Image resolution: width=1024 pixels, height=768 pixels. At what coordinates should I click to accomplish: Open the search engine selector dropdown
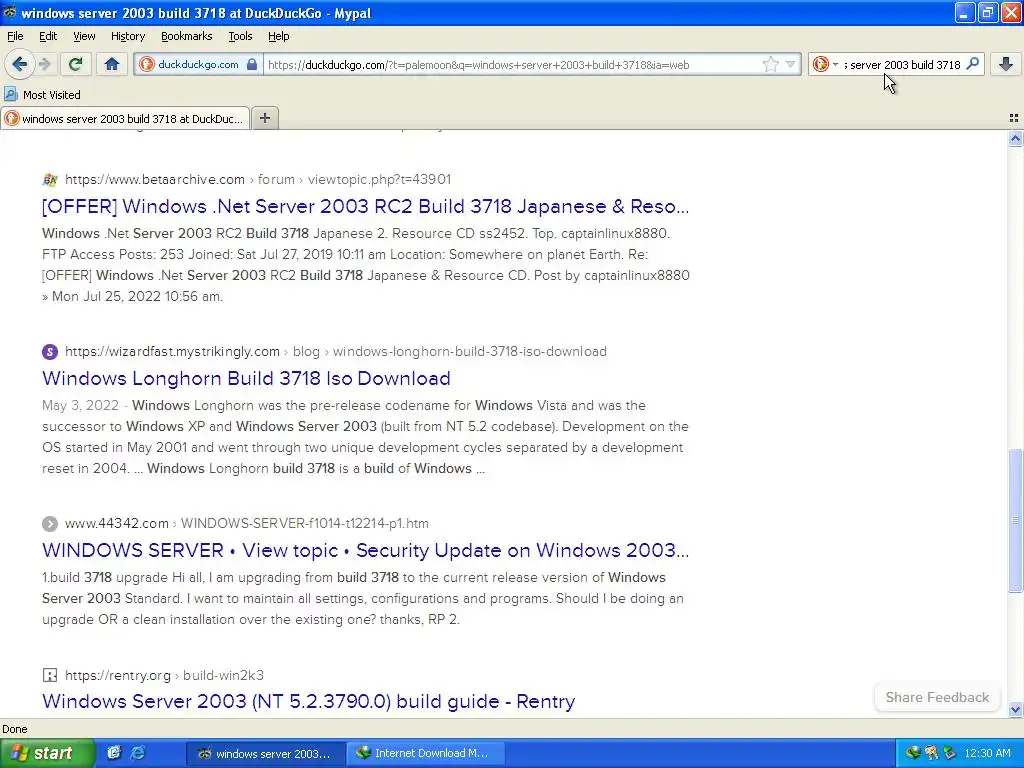pyautogui.click(x=825, y=64)
